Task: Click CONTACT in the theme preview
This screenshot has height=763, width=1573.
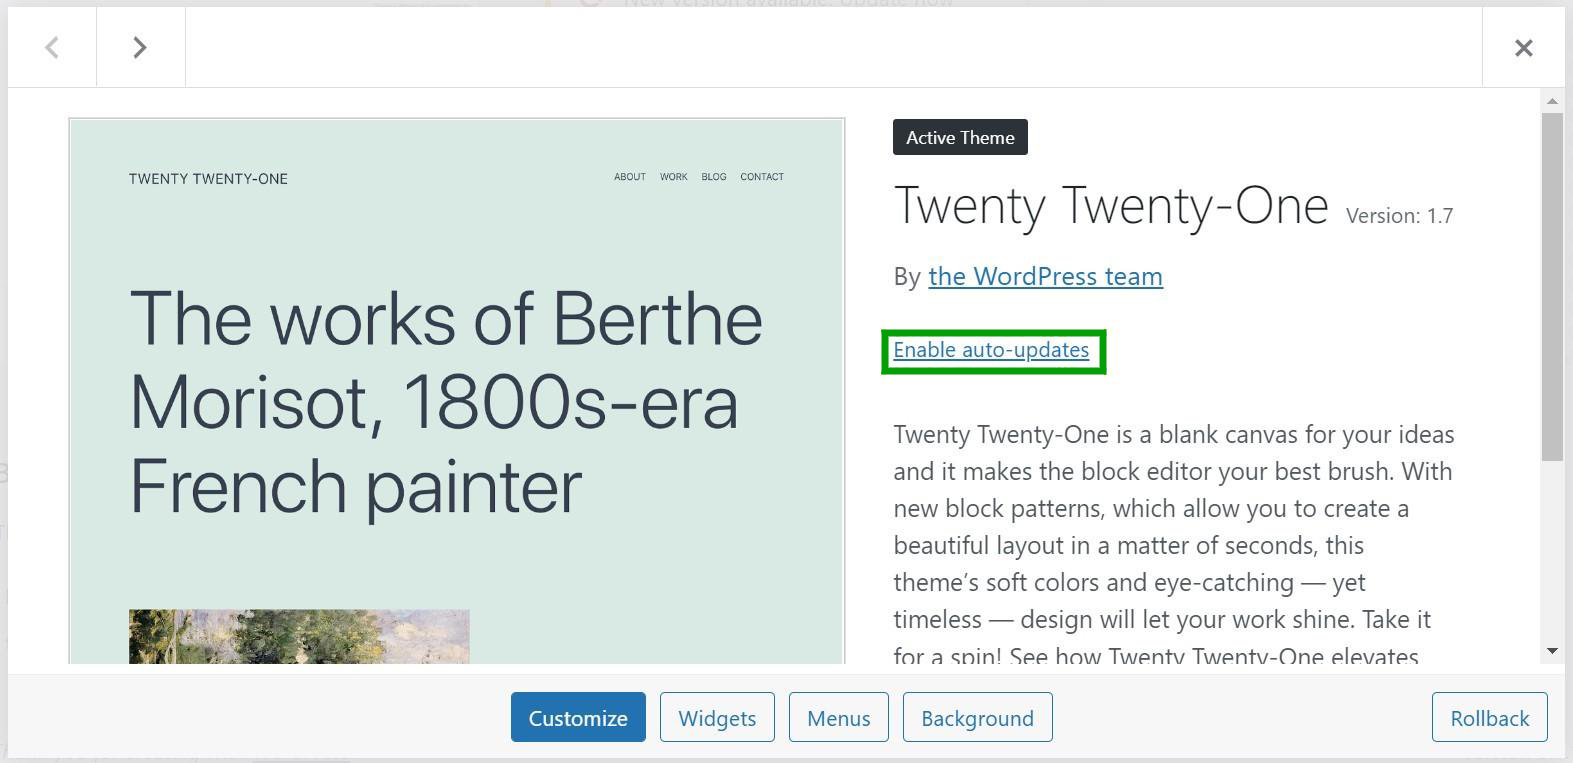Action: [762, 177]
